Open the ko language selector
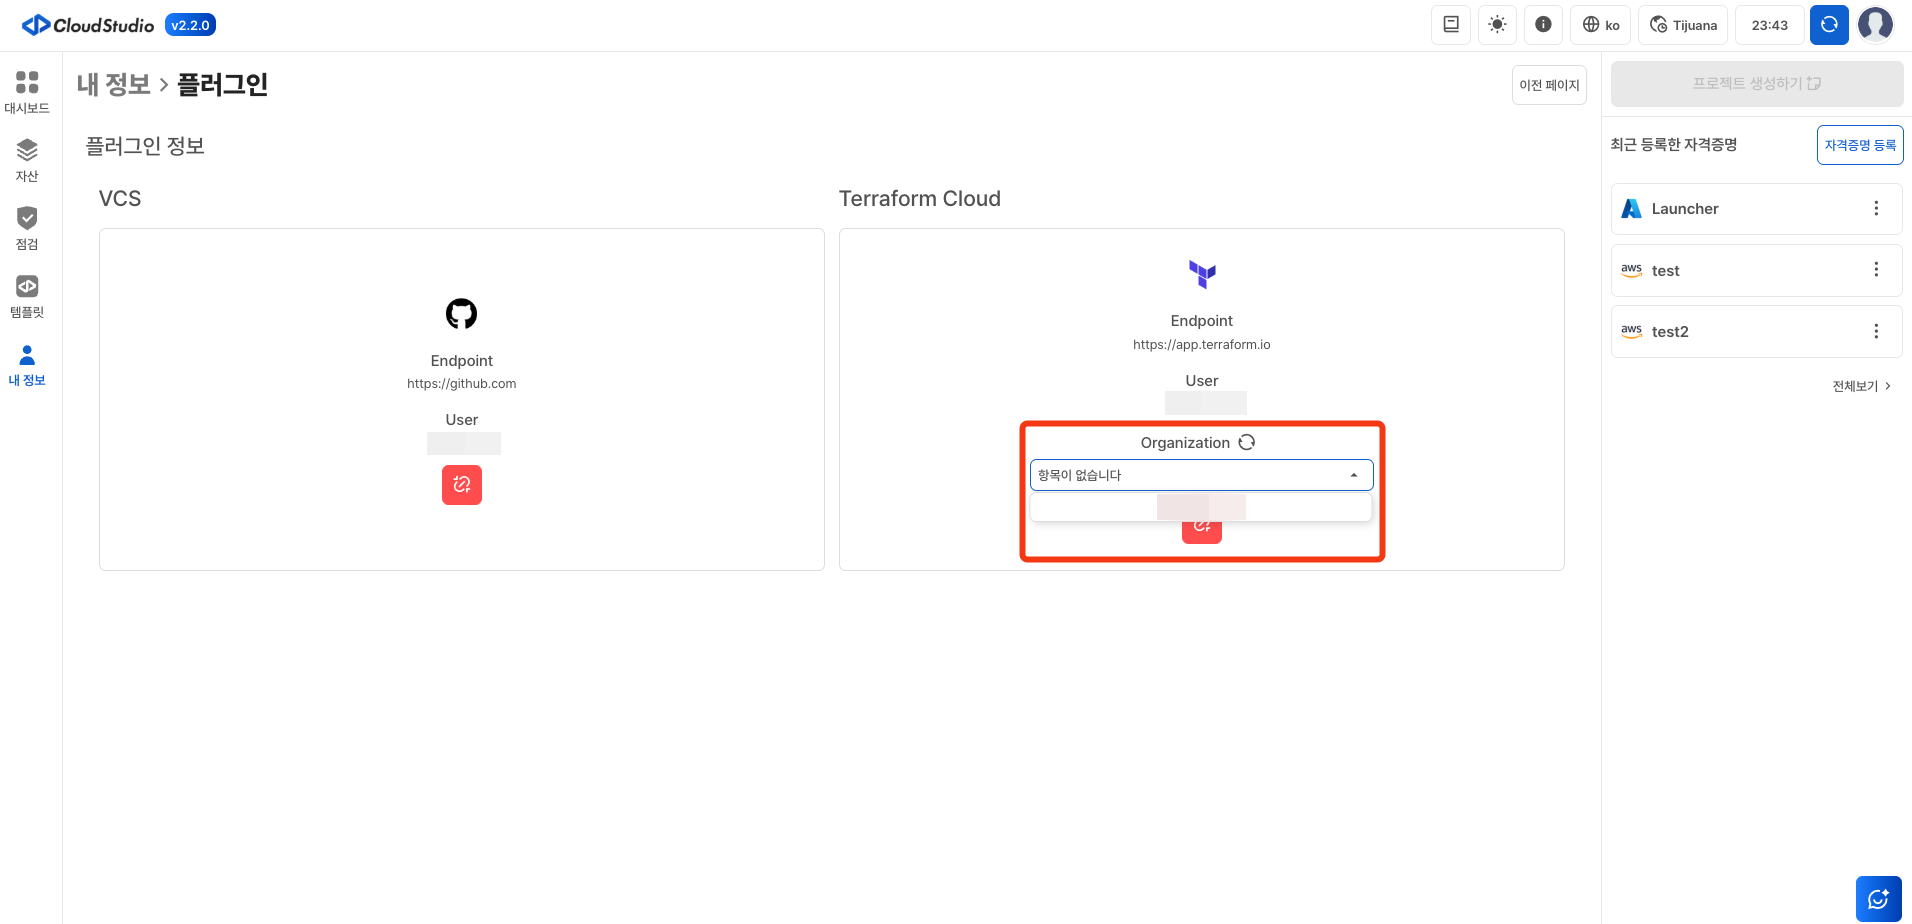The height and width of the screenshot is (924, 1912). (x=1600, y=25)
